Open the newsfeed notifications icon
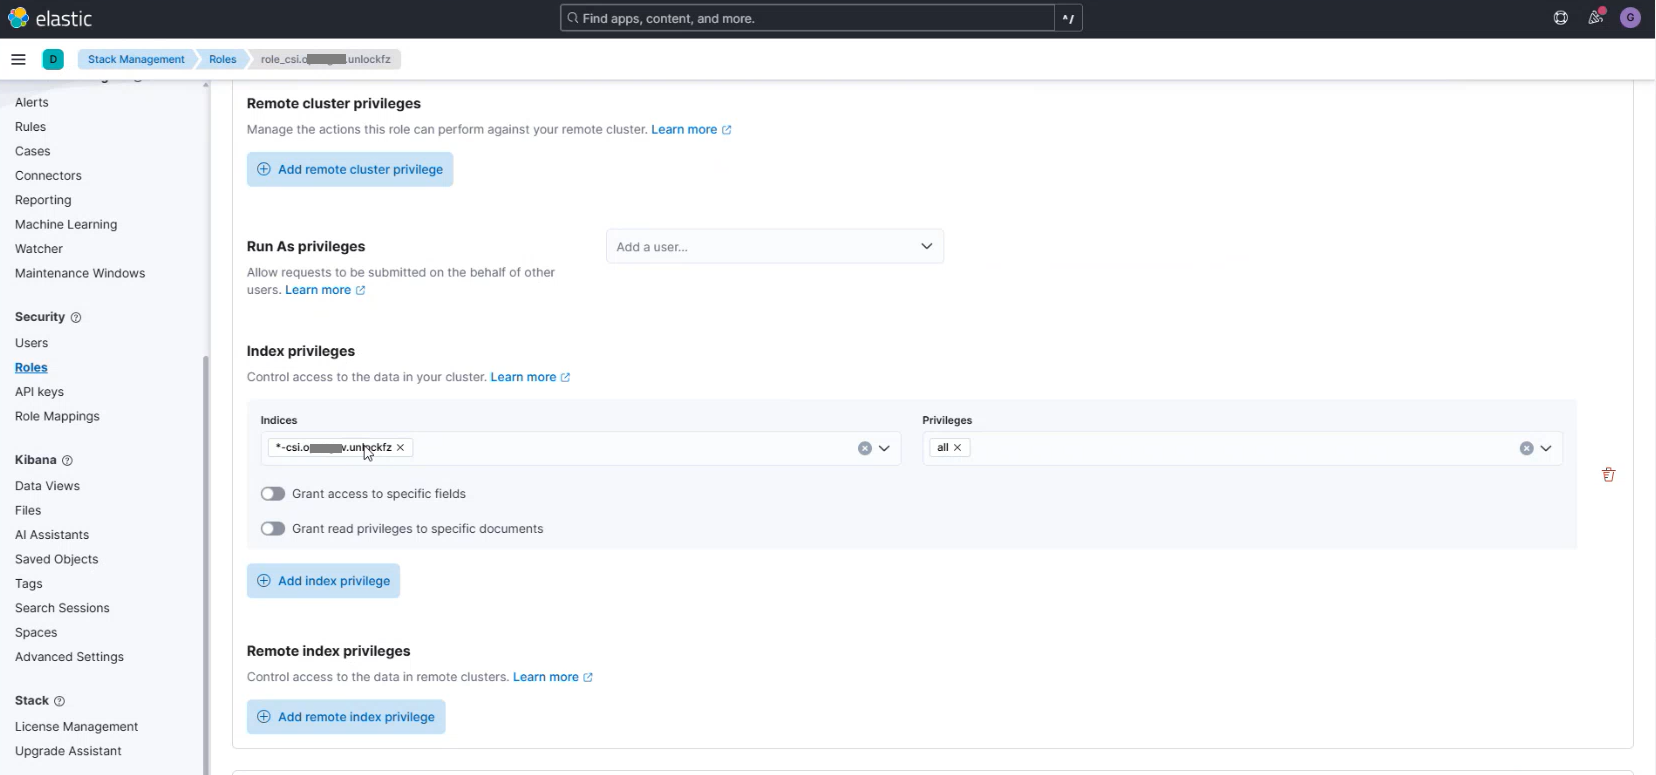 coord(1595,18)
